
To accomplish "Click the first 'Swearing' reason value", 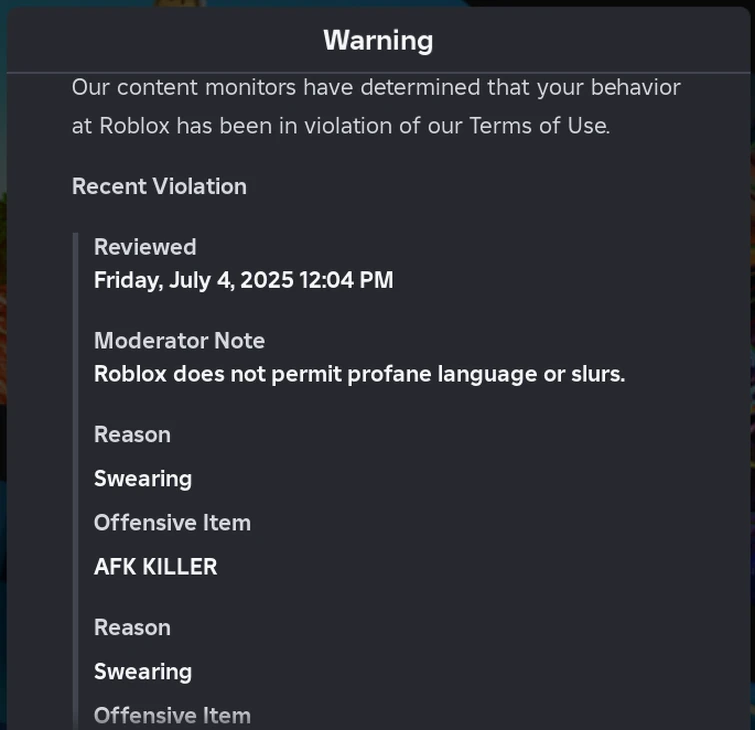I will point(143,479).
